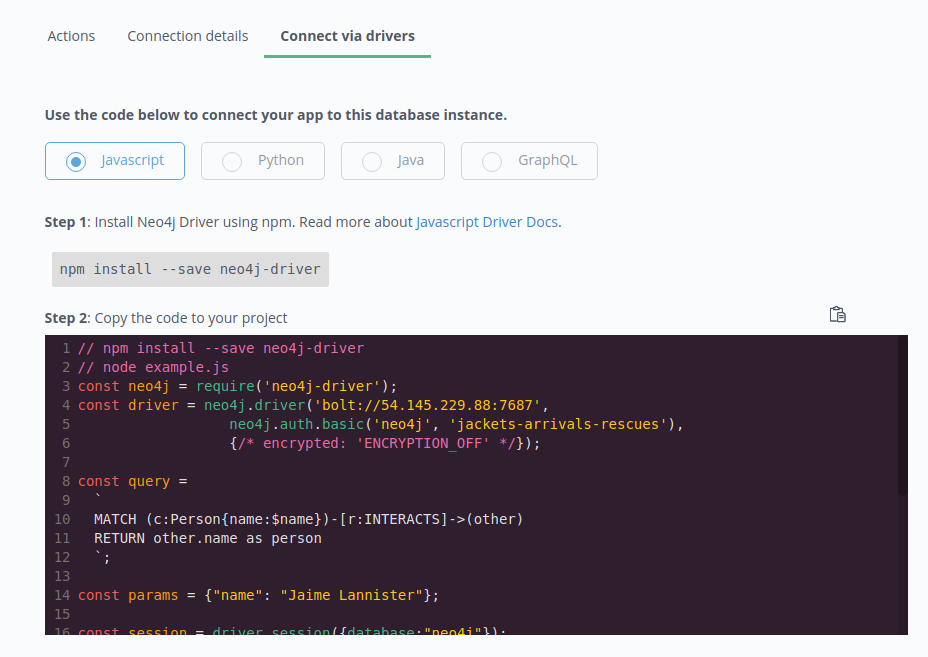Click the MATCH query line in code
The image size is (928, 657).
308,519
